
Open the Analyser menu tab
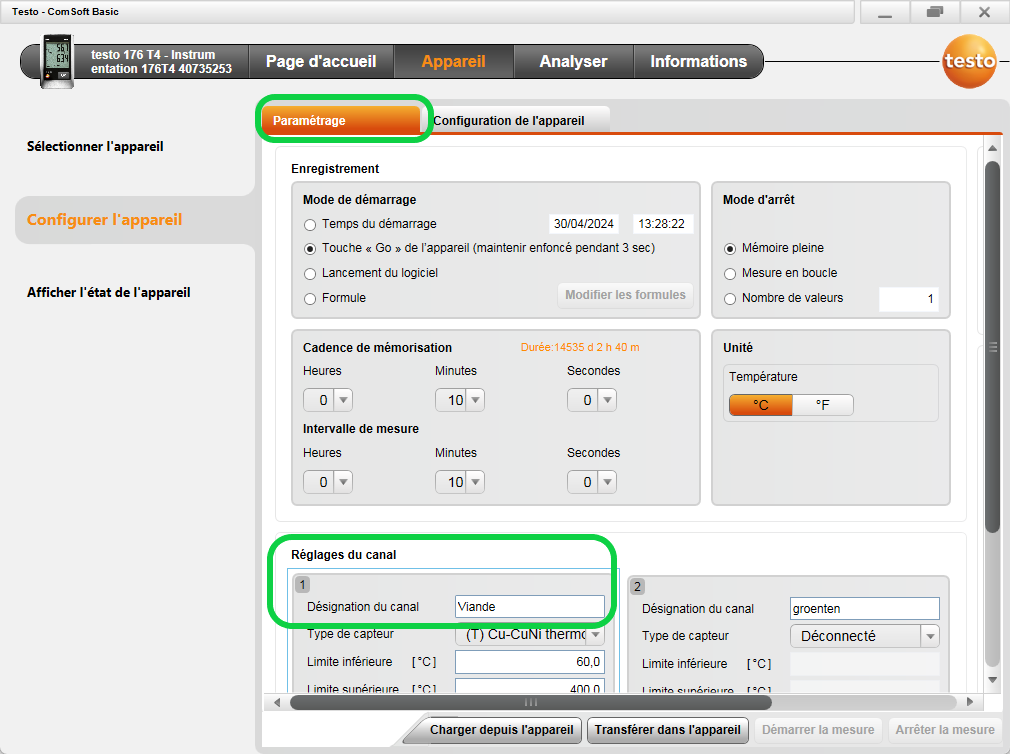[x=573, y=61]
